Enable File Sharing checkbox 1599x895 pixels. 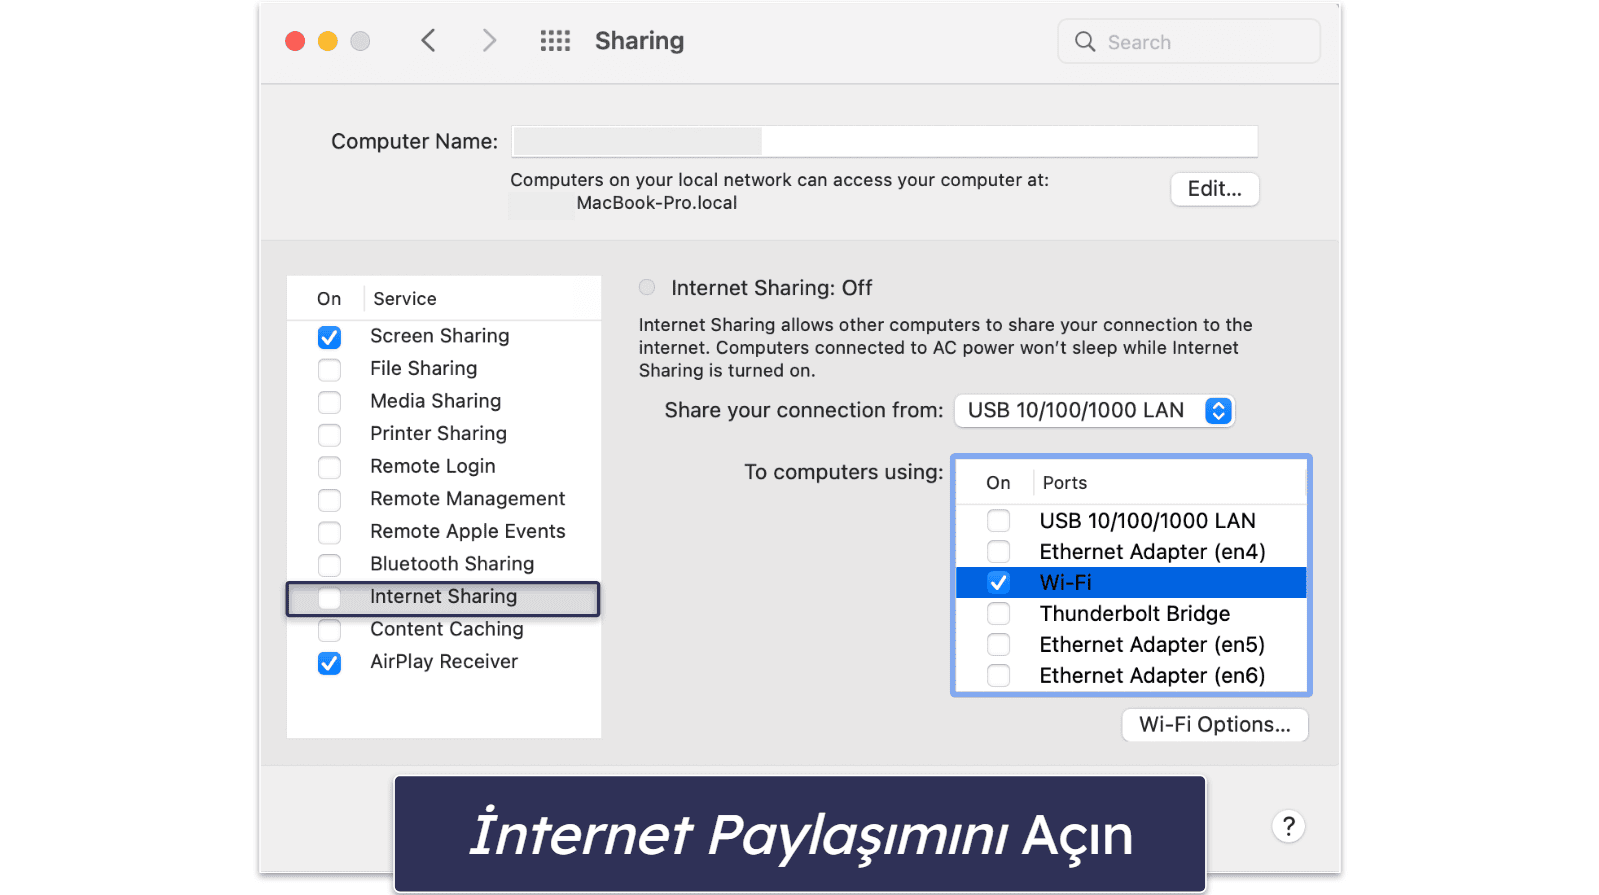(x=329, y=370)
